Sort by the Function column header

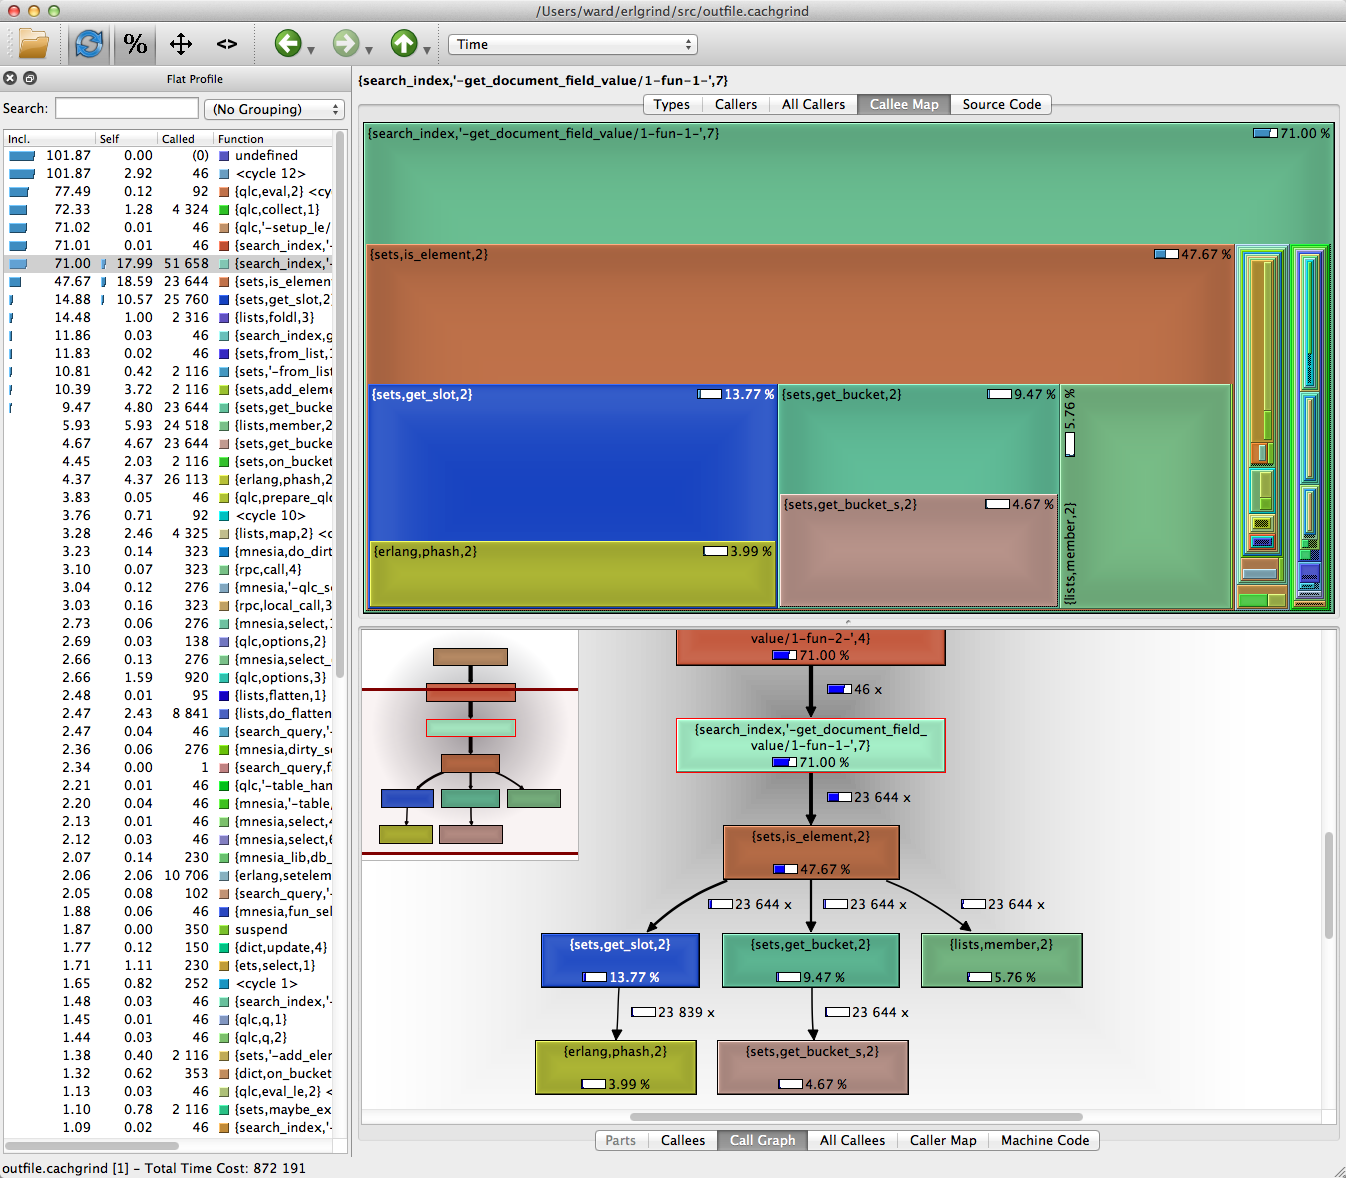273,139
